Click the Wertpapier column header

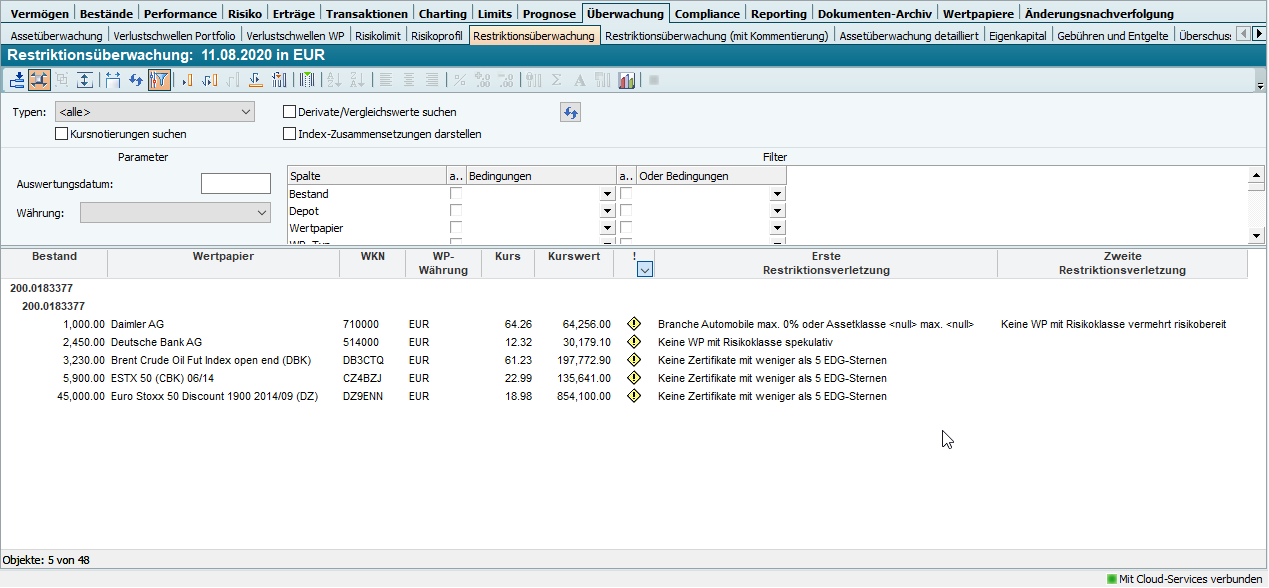pyautogui.click(x=223, y=257)
